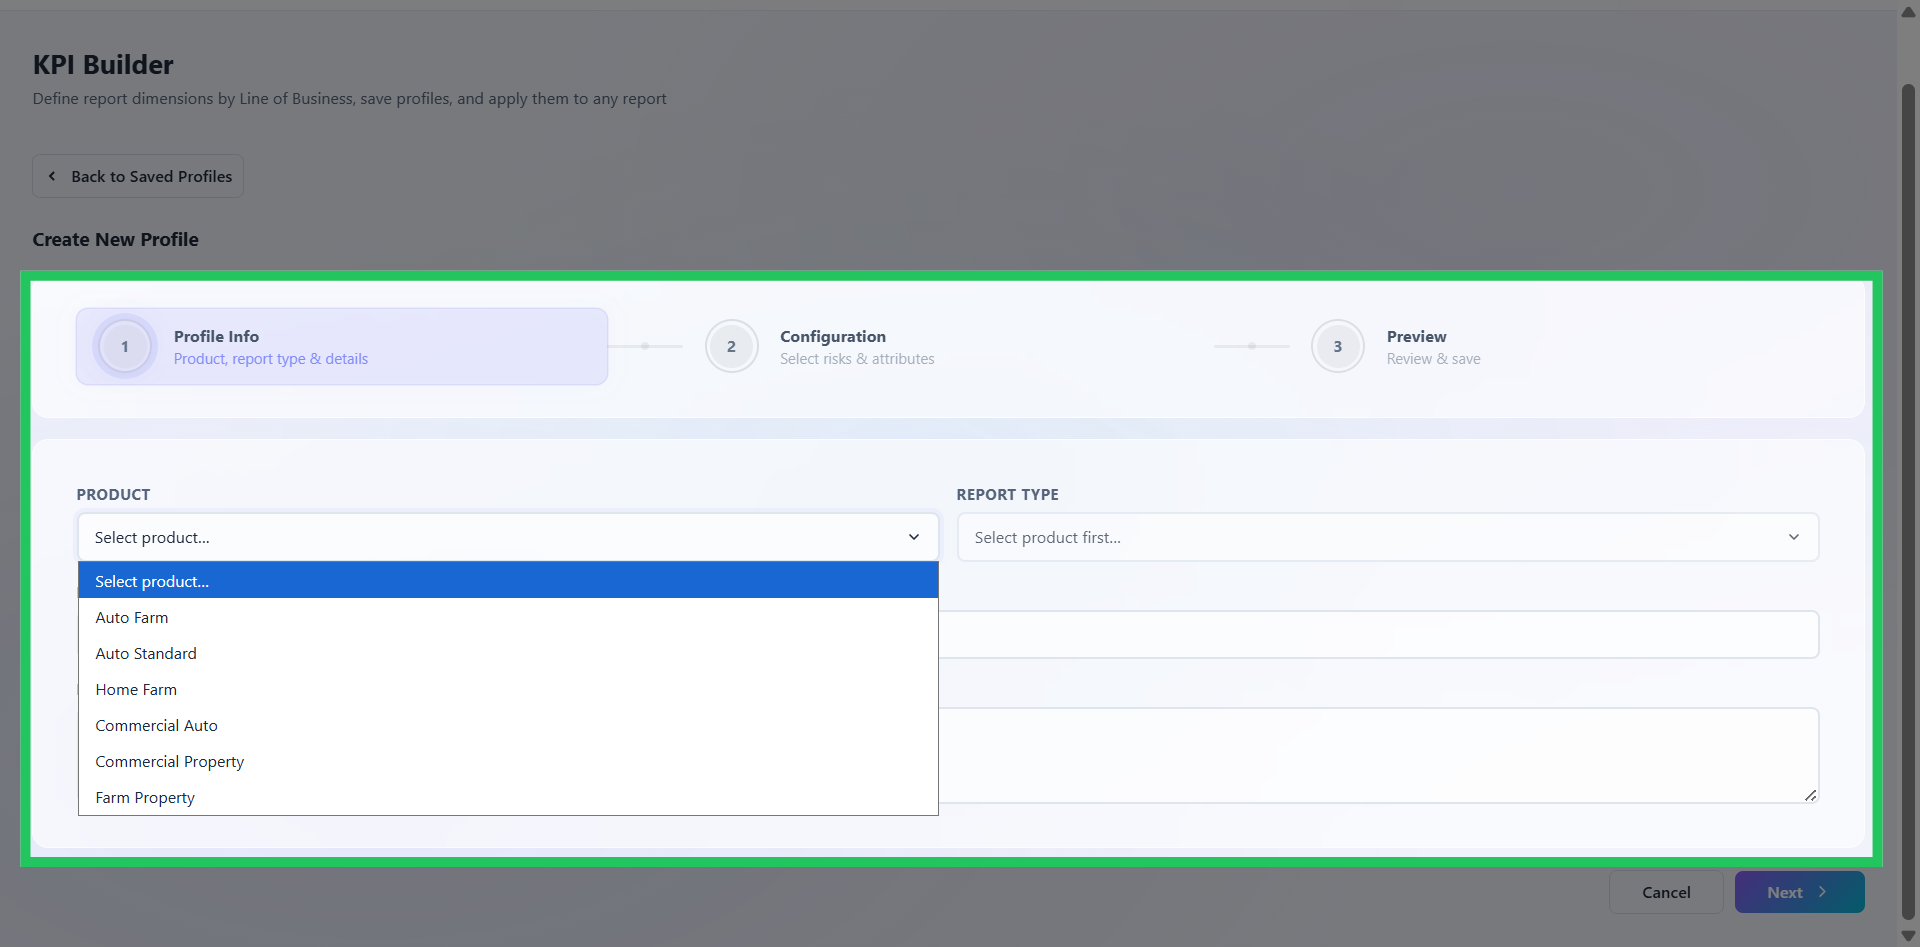Go back to Saved Profiles
This screenshot has height=947, width=1920.
pos(138,176)
